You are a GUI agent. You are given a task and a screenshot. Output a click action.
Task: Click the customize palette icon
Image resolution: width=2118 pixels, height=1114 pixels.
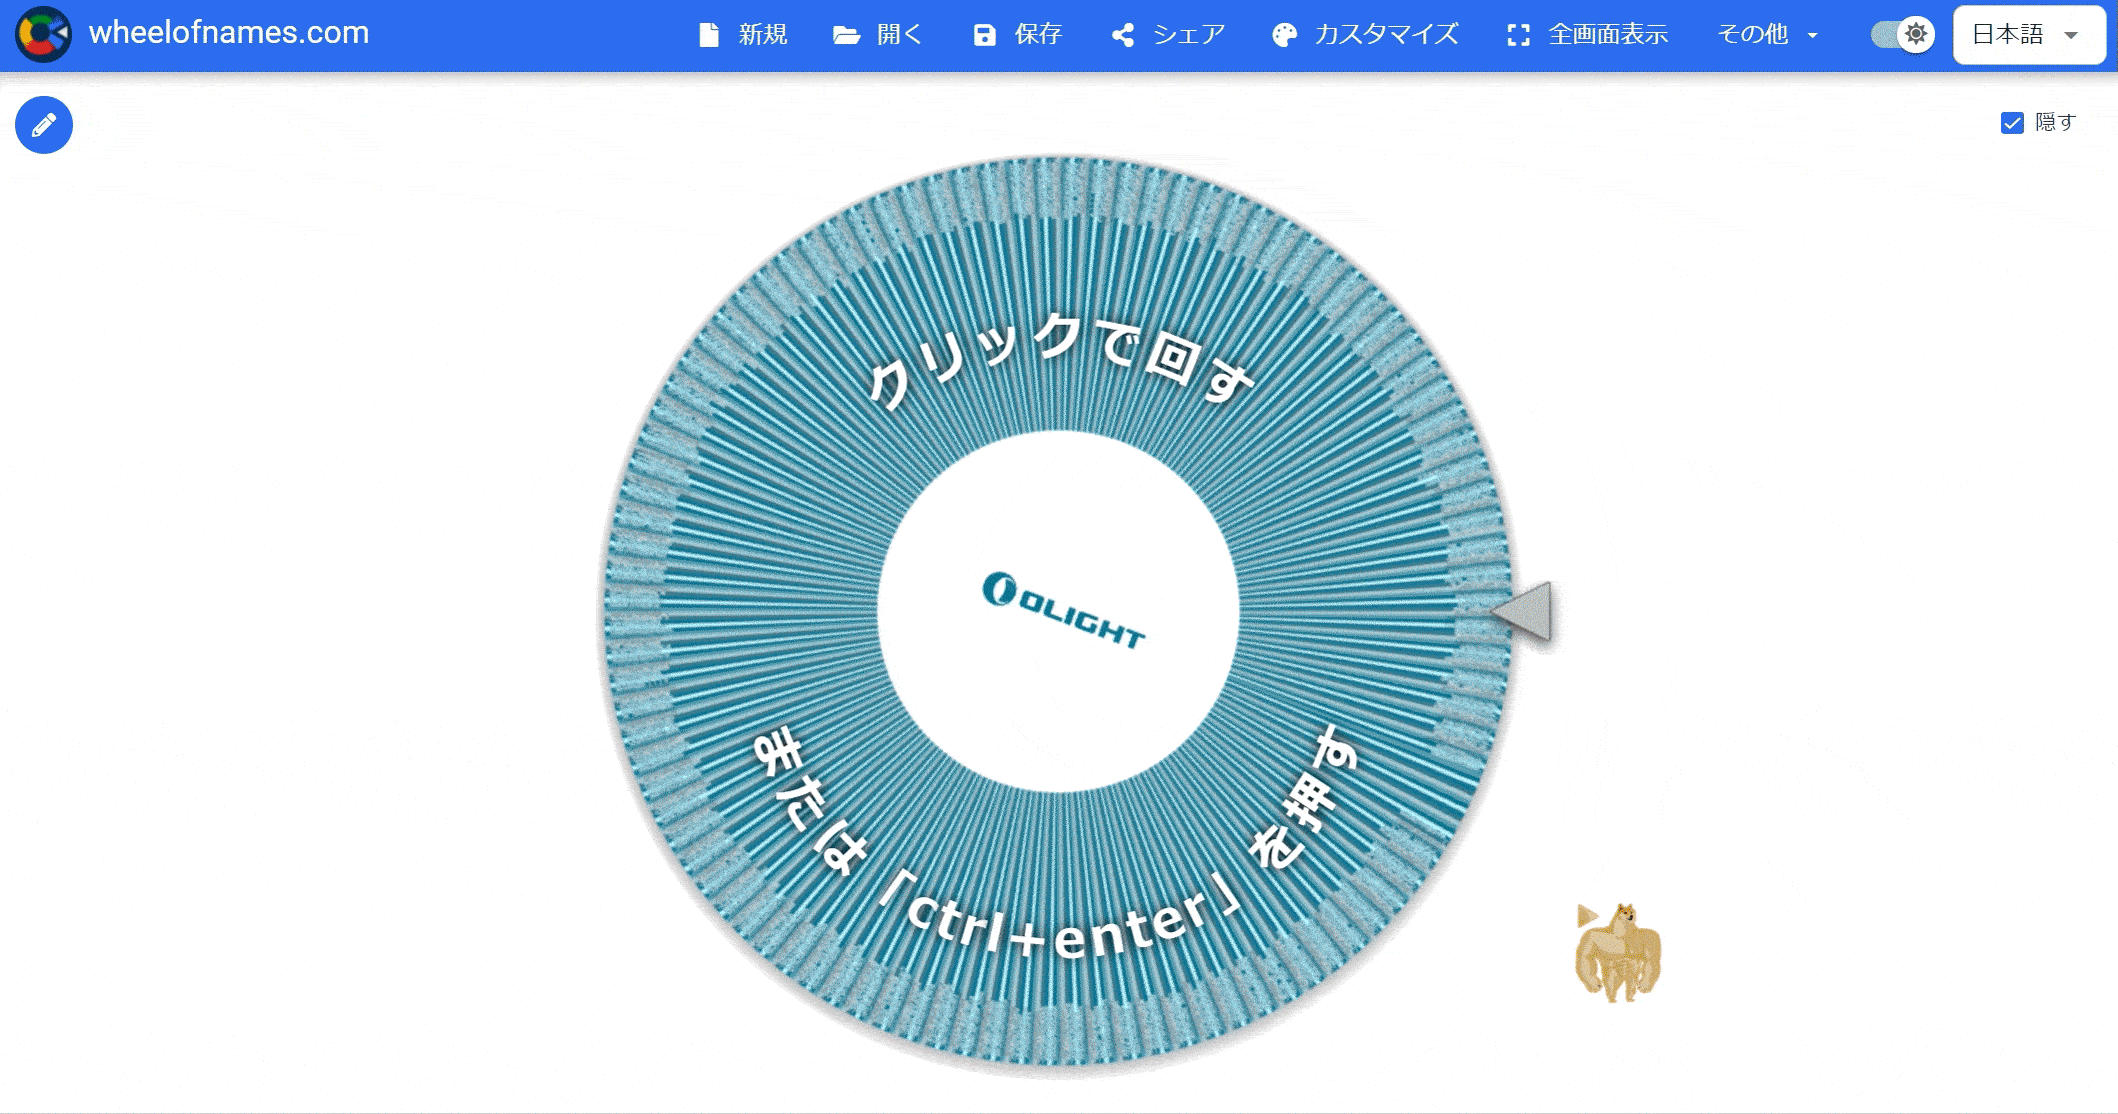click(x=1284, y=35)
